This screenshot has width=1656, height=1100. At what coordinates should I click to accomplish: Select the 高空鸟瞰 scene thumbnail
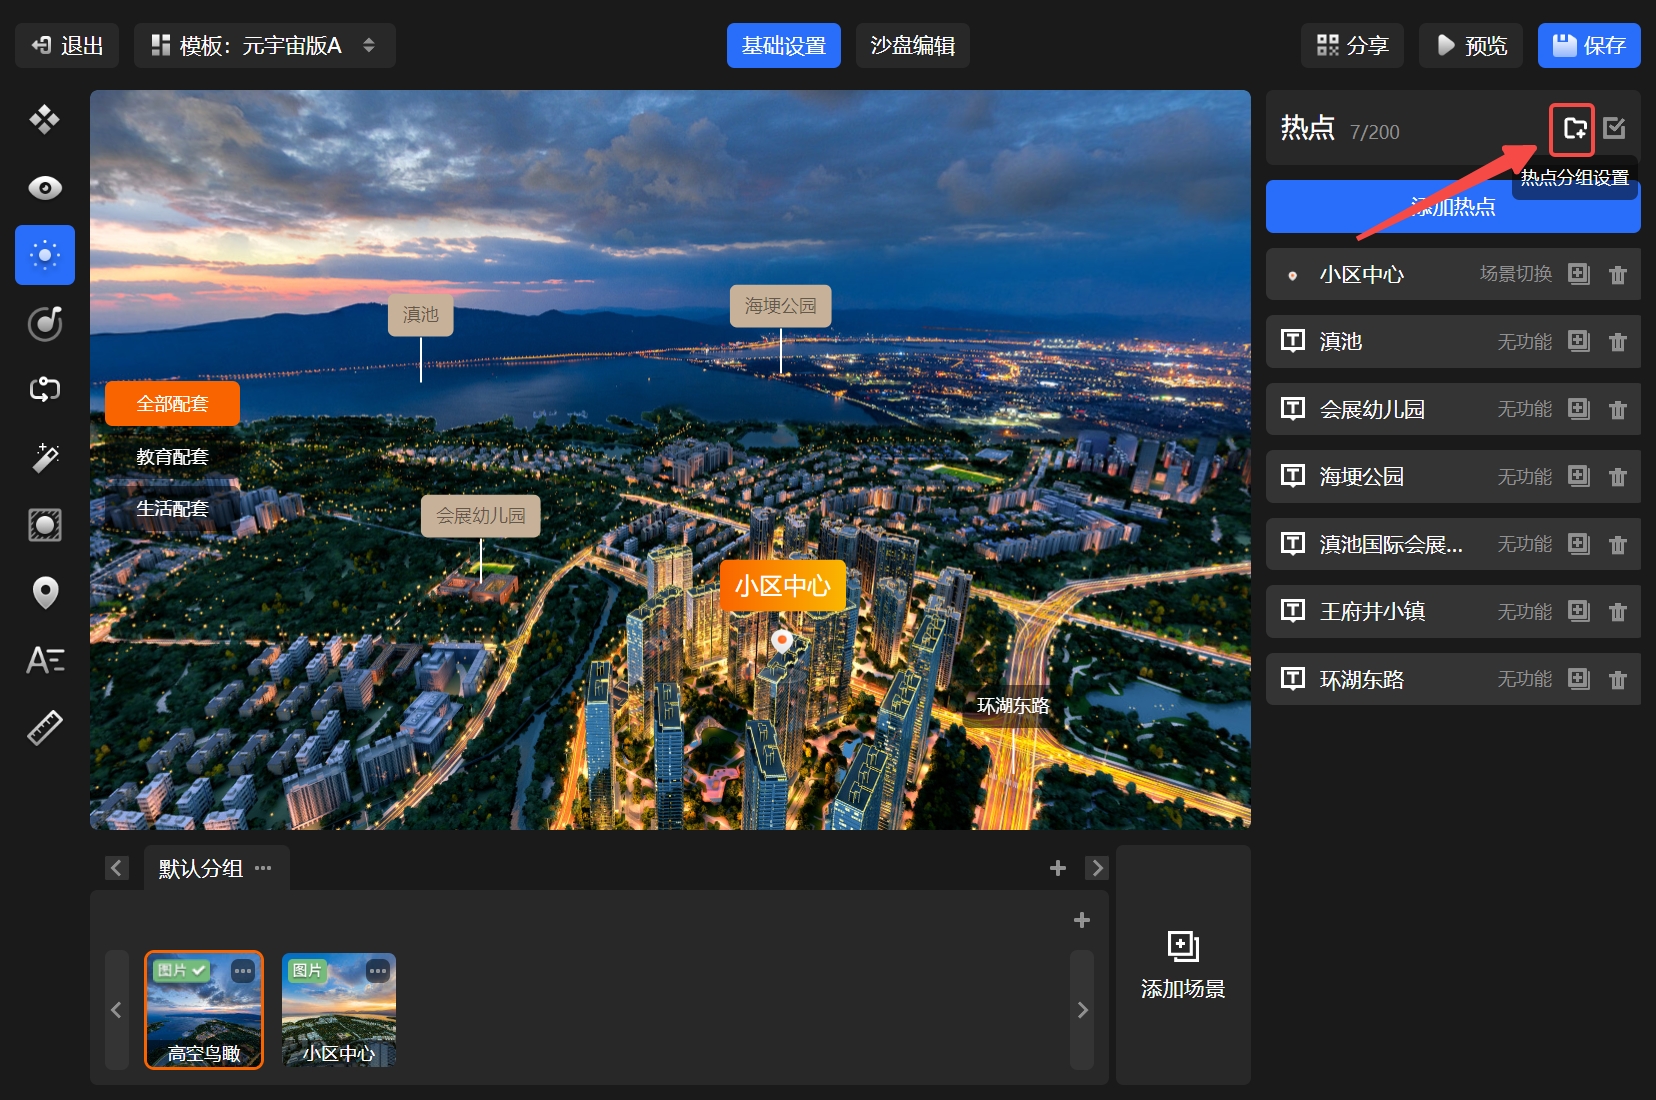coord(204,1010)
